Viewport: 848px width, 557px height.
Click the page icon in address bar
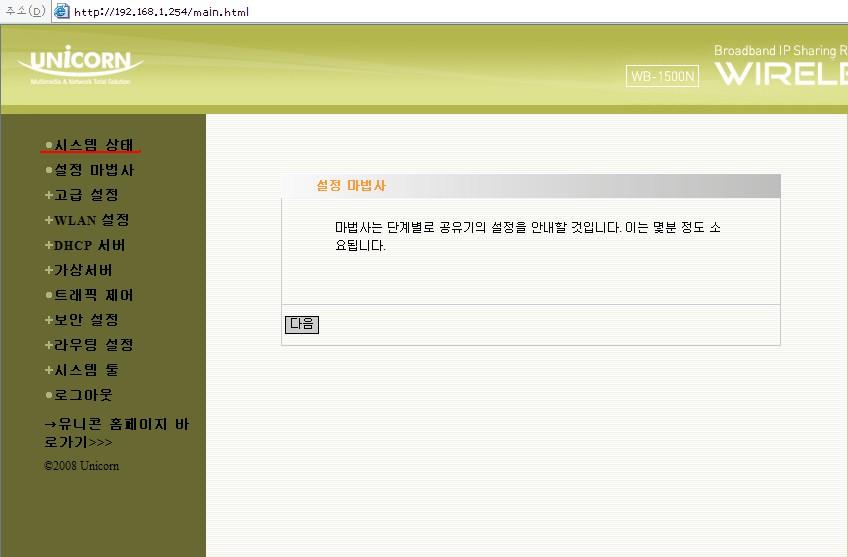[60, 12]
